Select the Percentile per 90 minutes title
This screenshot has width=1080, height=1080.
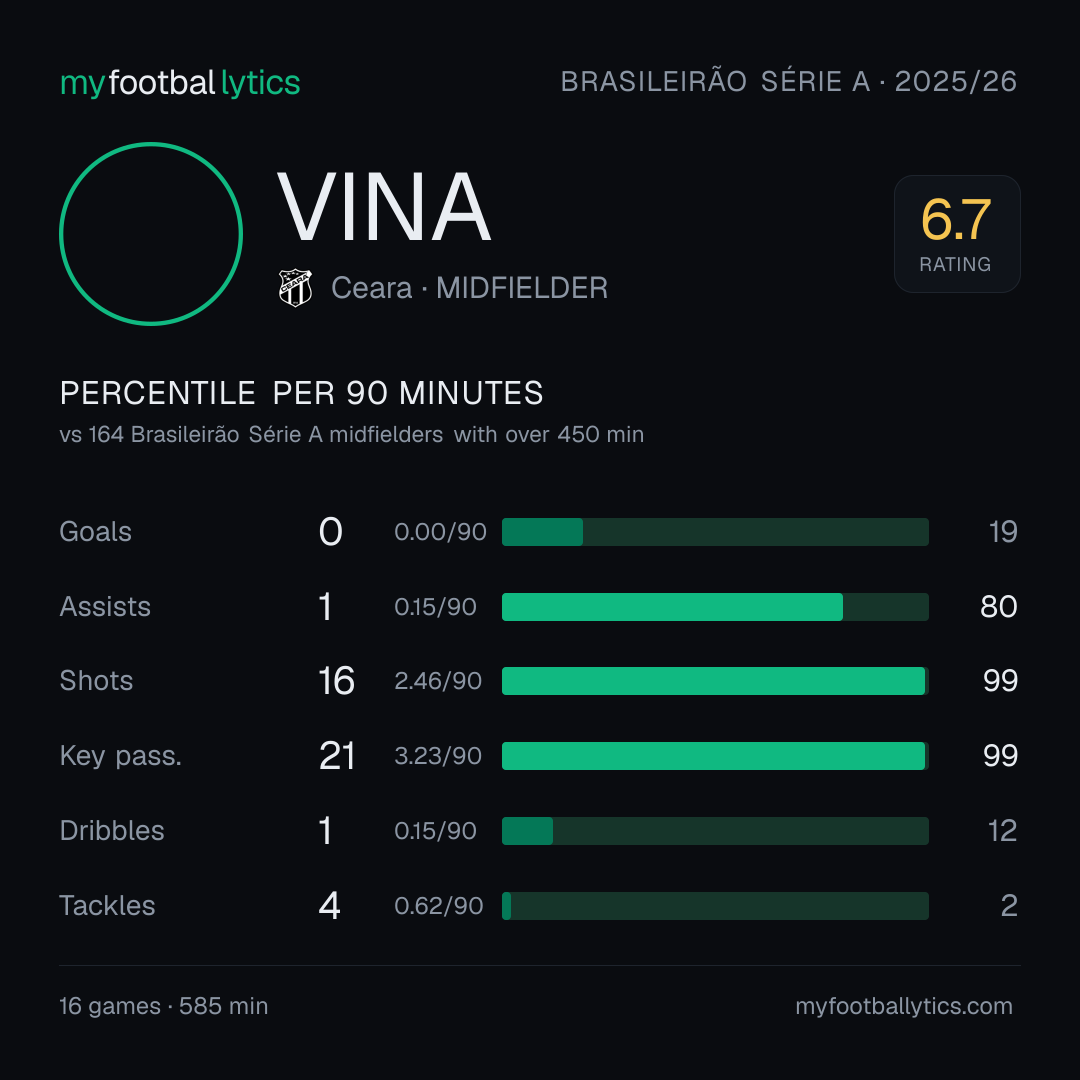point(301,393)
